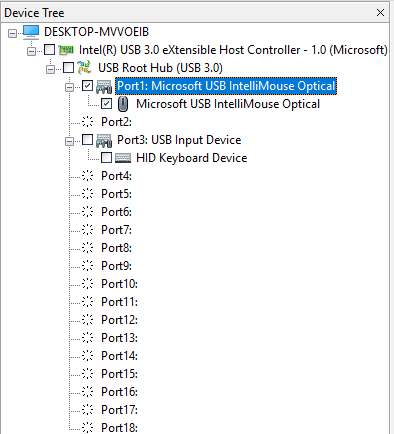Click the empty port icon for Port17

coord(87,410)
